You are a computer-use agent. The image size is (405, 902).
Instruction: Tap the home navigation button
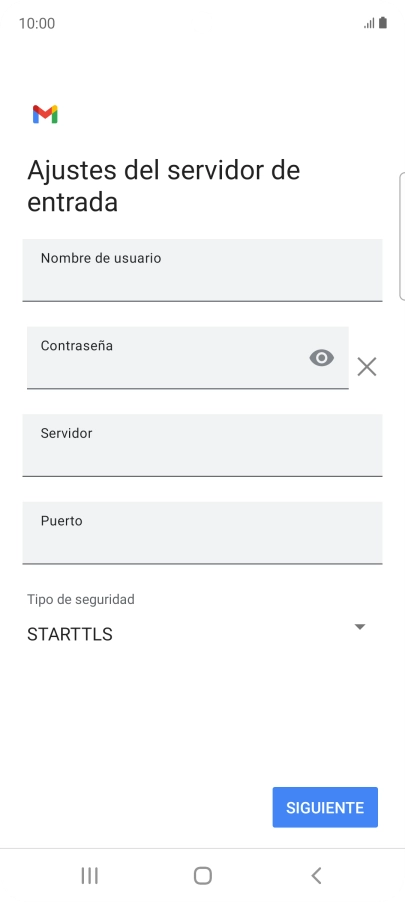[202, 876]
